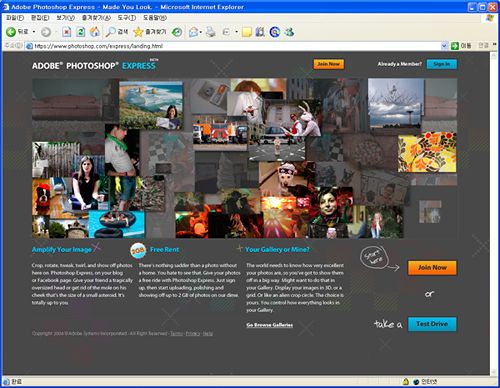Open the Privacy footer link

tap(193, 334)
